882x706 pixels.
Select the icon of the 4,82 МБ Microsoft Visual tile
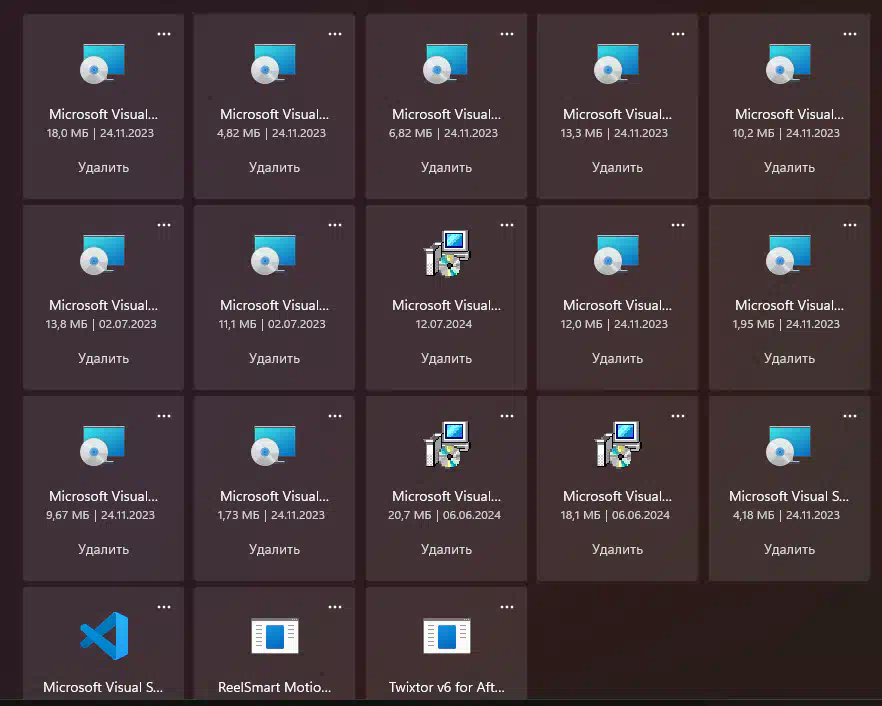tap(274, 64)
